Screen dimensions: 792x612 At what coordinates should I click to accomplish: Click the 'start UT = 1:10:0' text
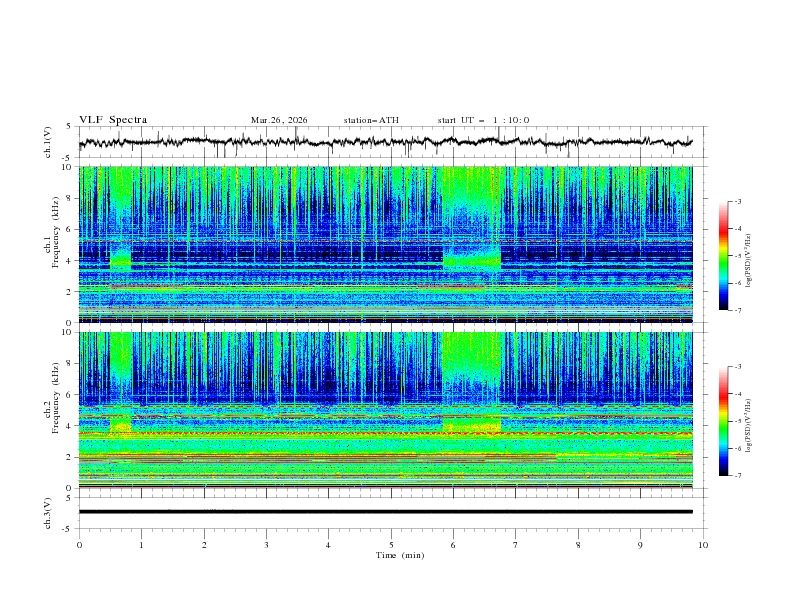tap(483, 120)
